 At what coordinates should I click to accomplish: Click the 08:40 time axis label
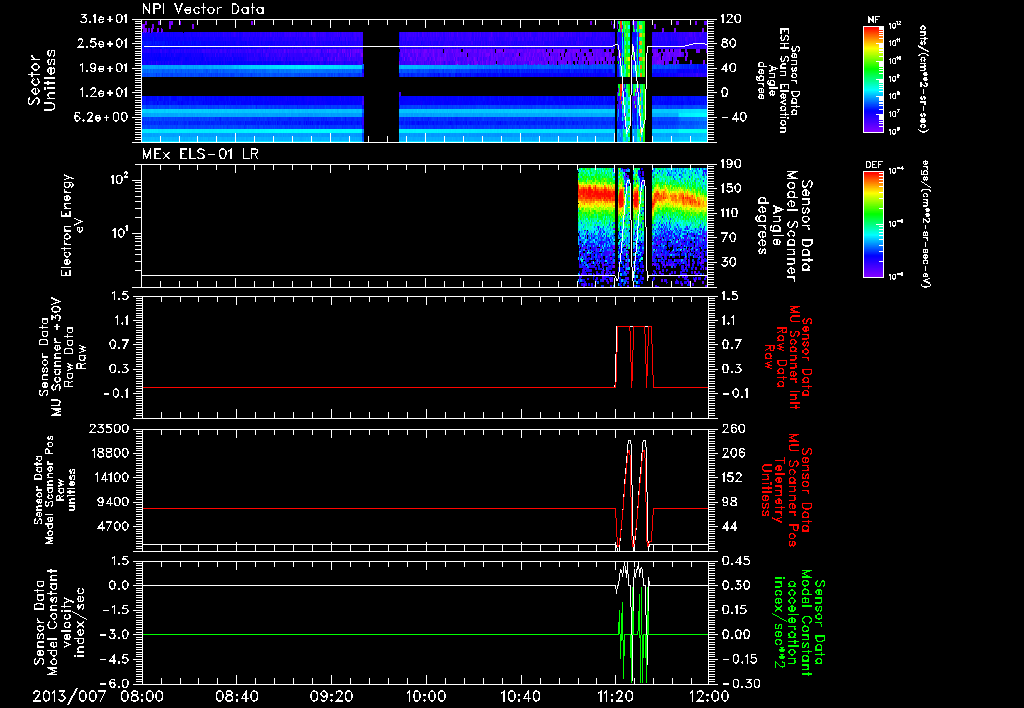[x=237, y=695]
